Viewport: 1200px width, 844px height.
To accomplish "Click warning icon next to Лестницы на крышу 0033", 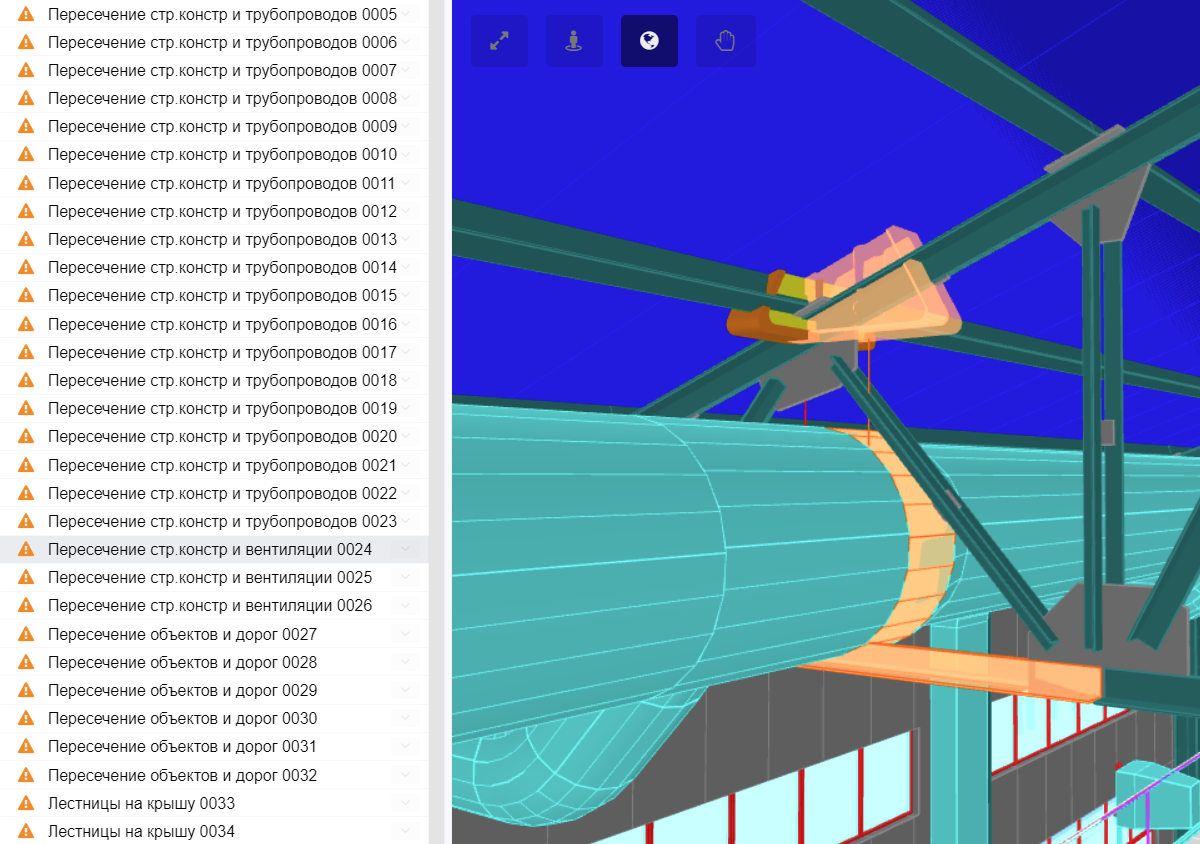I will pos(26,803).
